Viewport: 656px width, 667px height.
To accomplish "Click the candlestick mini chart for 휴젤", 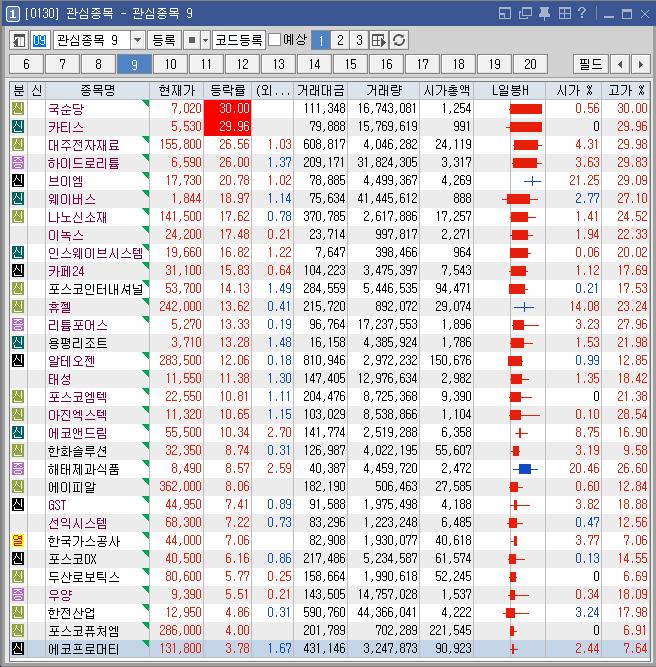I will click(x=524, y=307).
